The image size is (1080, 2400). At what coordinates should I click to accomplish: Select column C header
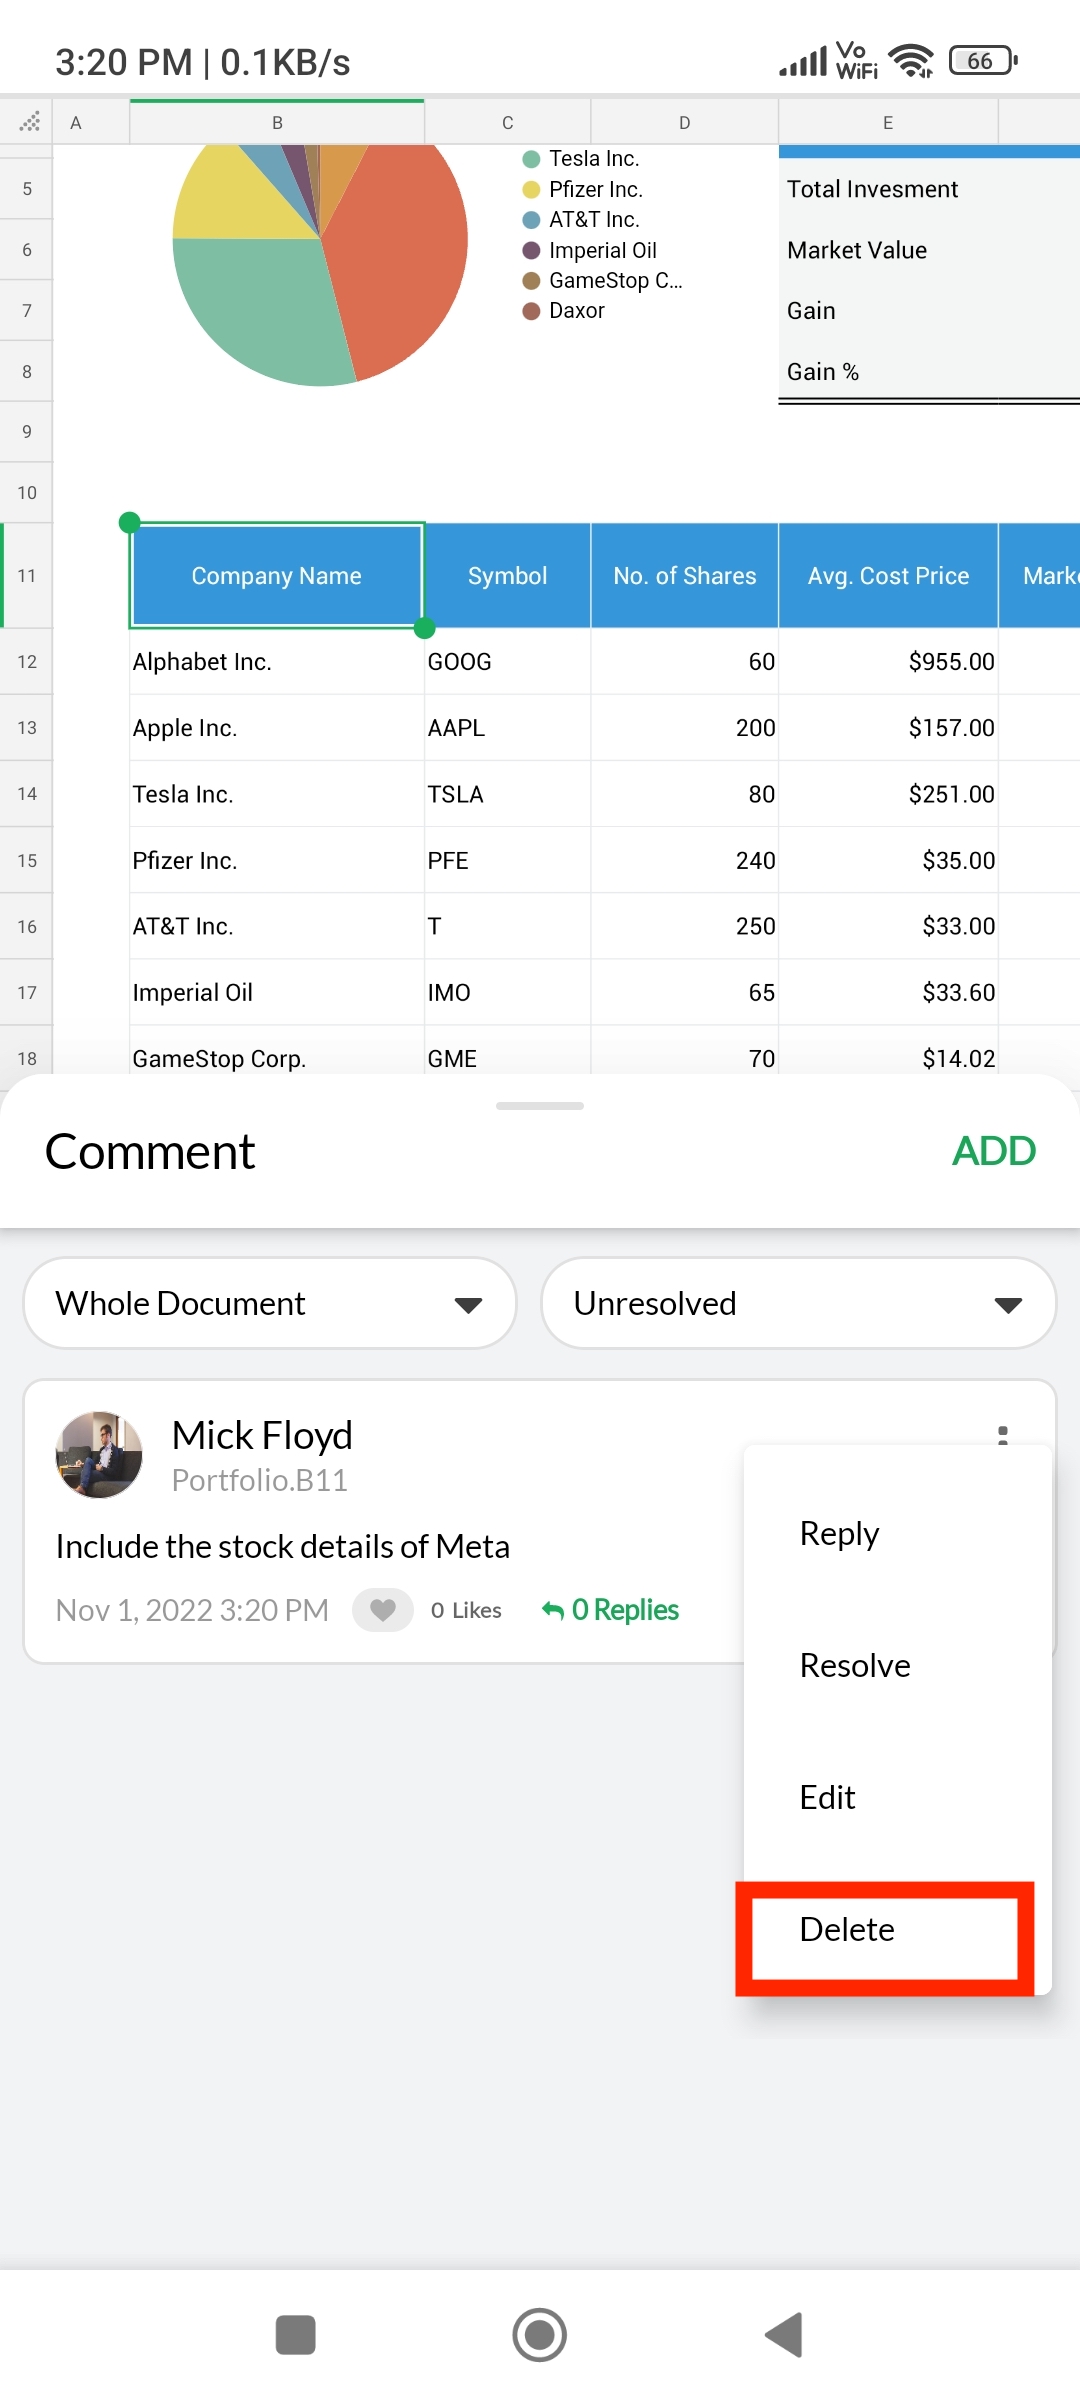coord(508,122)
